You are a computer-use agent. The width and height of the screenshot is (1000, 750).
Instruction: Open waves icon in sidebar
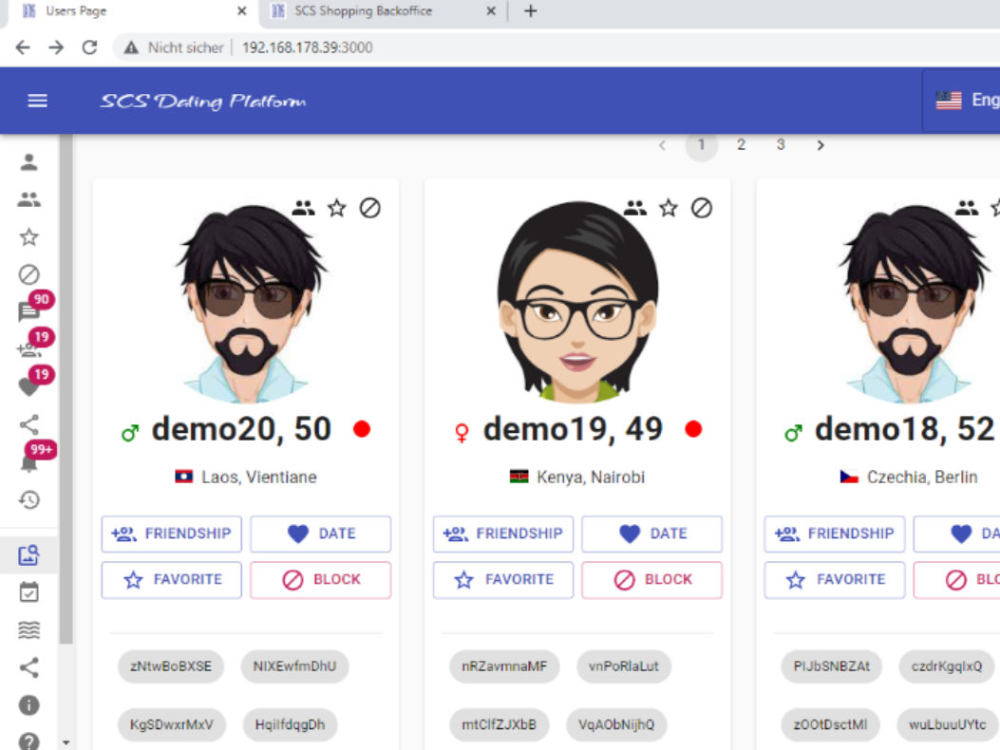(29, 629)
